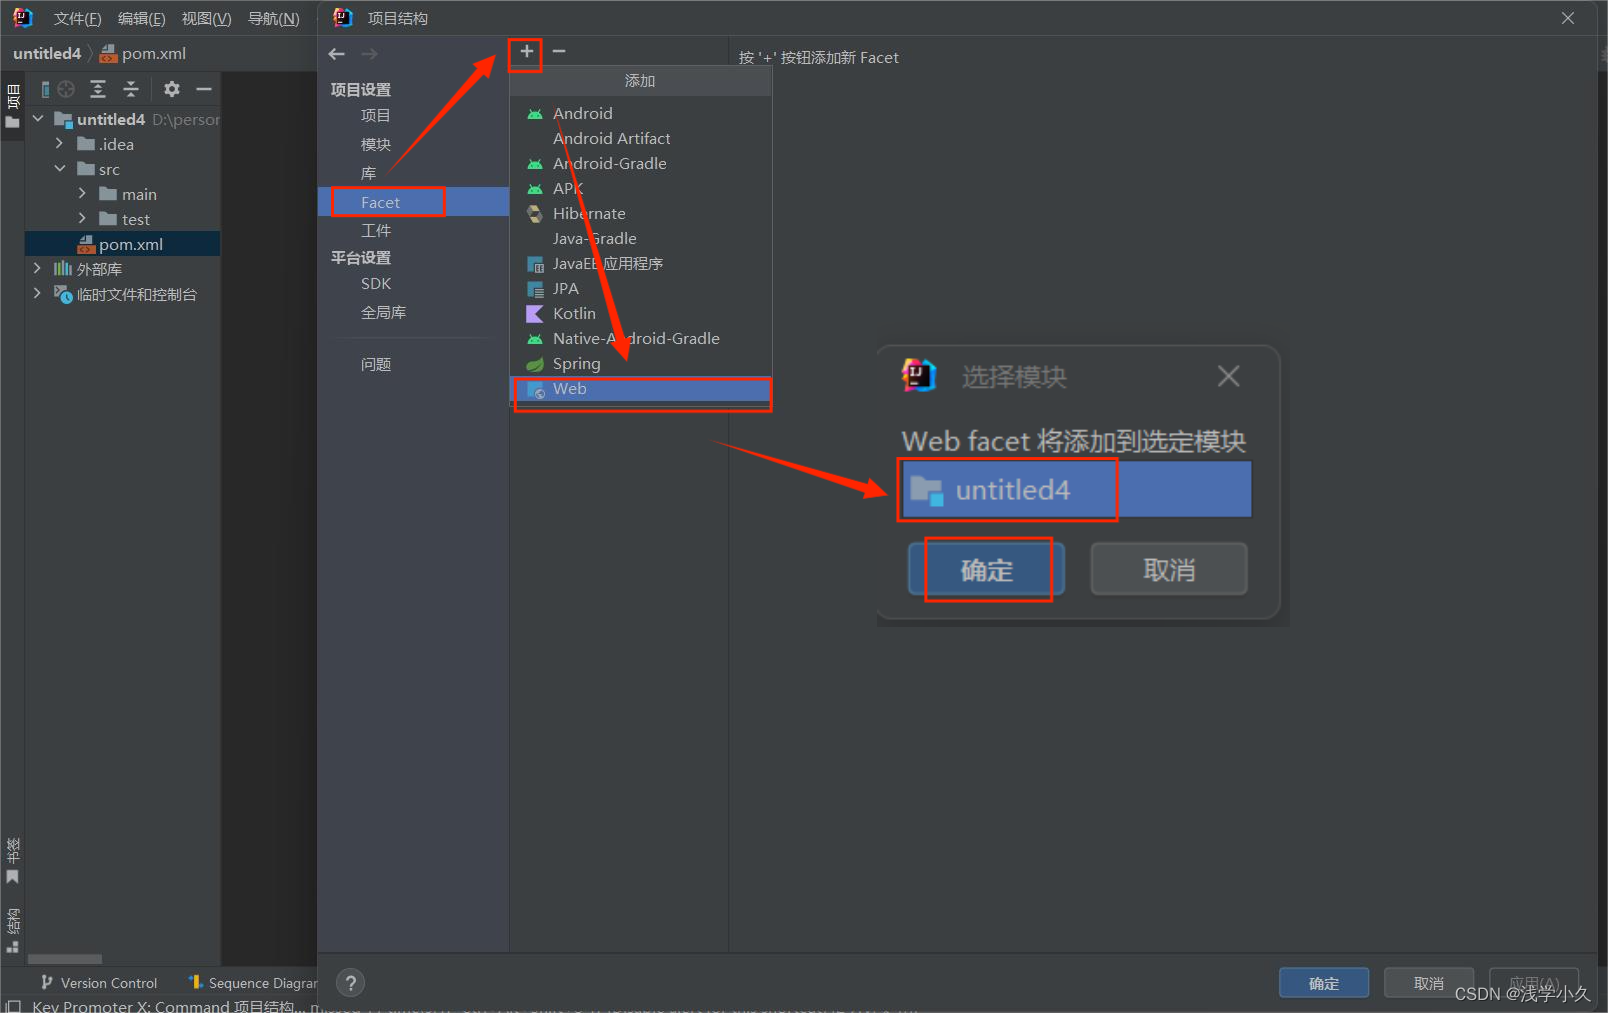Click the tool window toggle icon in the status bar corner
This screenshot has height=1013, width=1608.
pyautogui.click(x=13, y=1005)
